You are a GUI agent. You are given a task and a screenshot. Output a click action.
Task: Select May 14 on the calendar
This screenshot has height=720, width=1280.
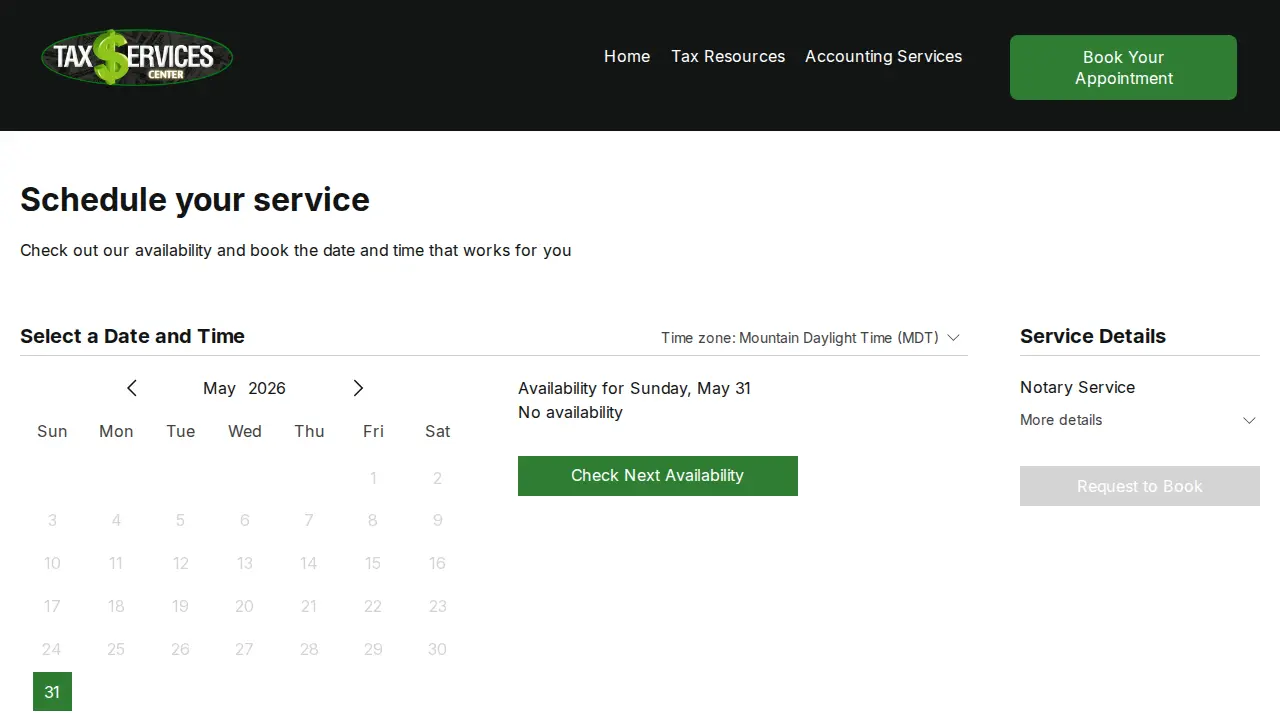(x=309, y=563)
